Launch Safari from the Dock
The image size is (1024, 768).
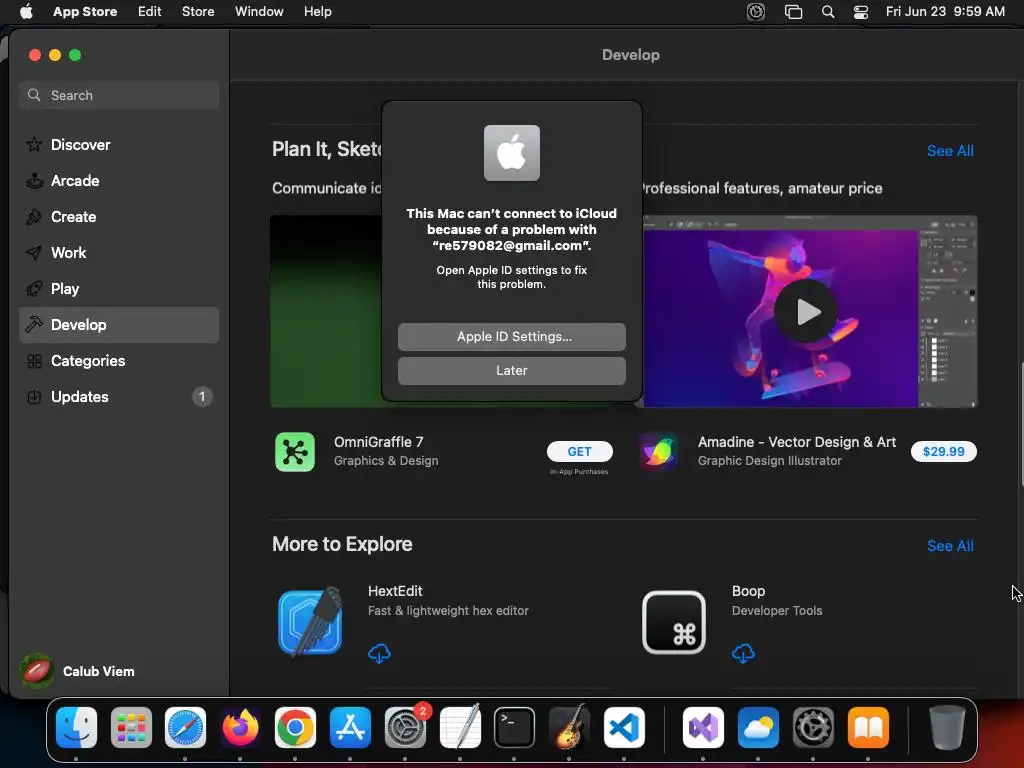(x=185, y=727)
